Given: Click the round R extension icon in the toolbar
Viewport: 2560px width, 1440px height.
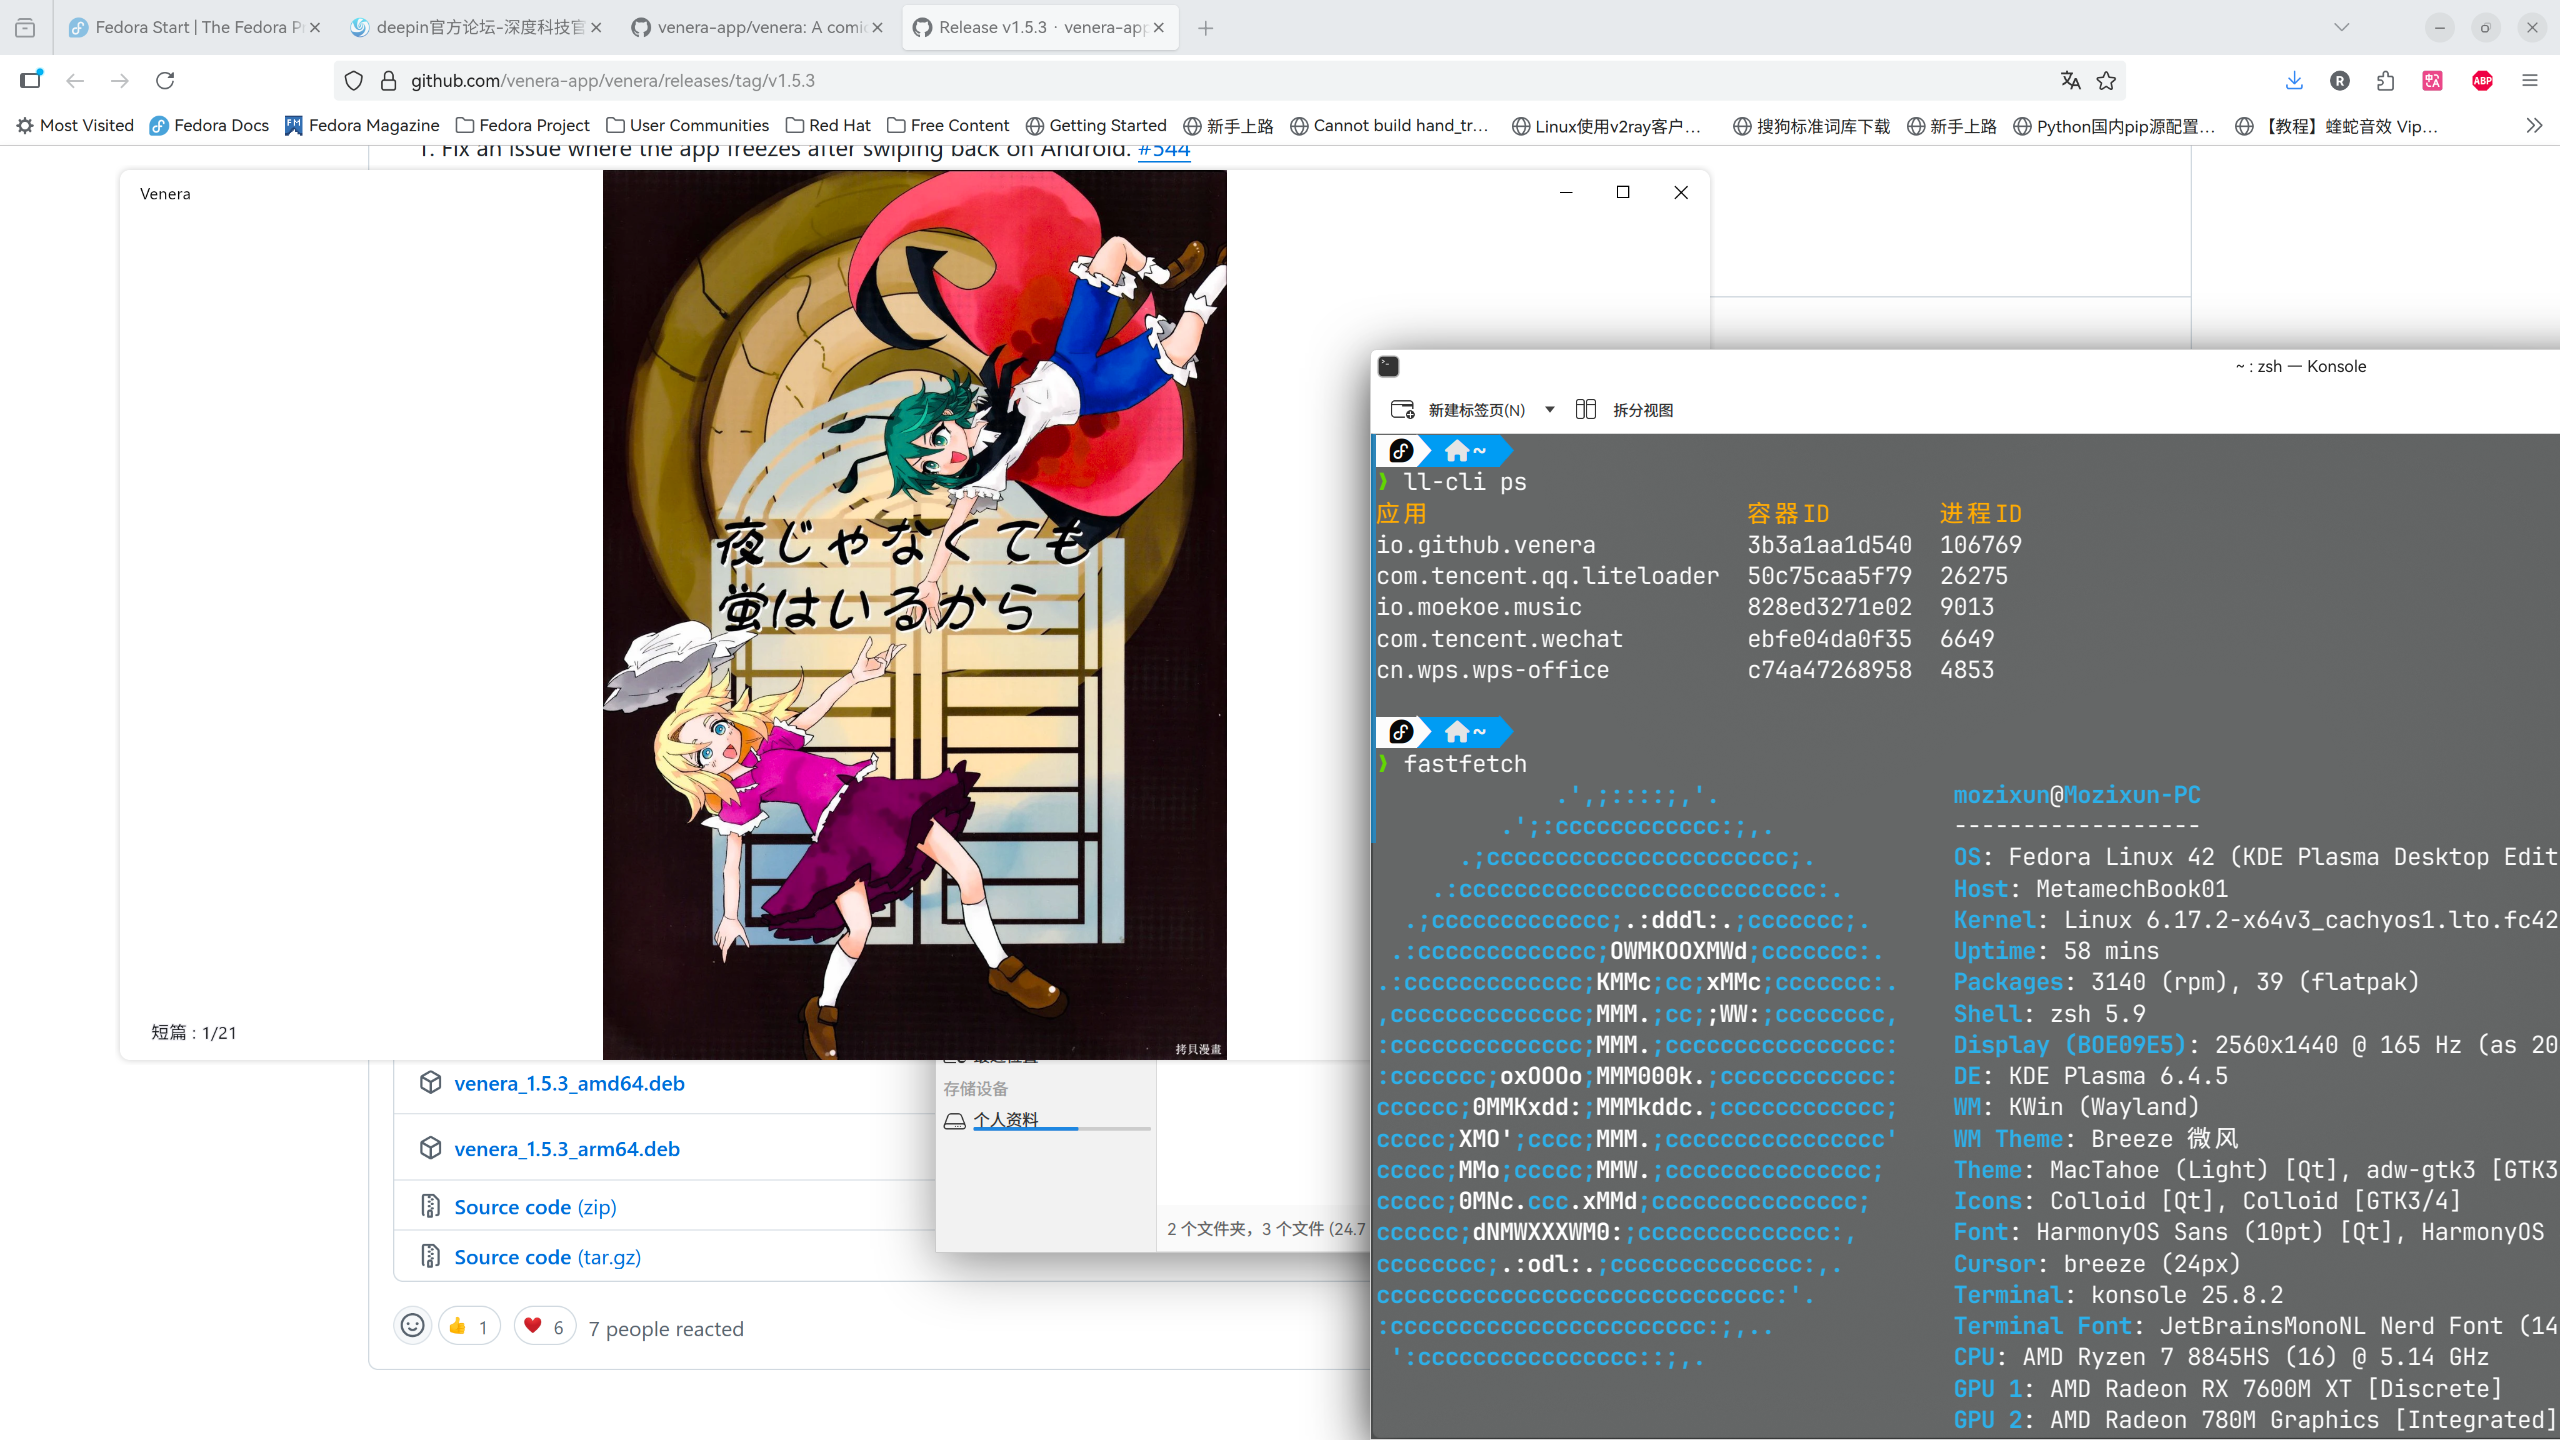Looking at the screenshot, I should 2339,81.
